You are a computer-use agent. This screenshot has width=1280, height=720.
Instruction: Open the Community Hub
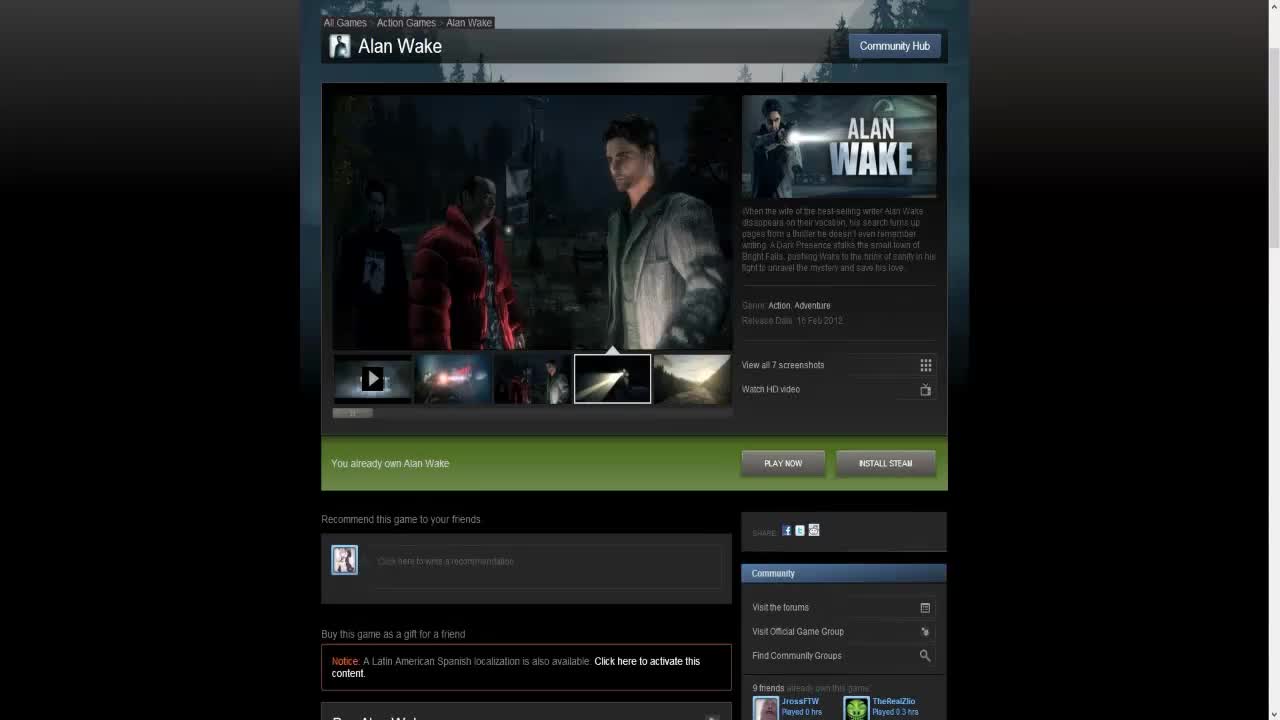click(x=895, y=46)
